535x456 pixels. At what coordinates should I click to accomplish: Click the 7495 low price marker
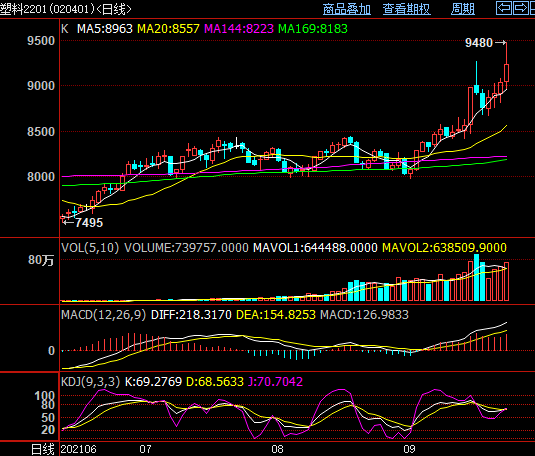(89, 223)
